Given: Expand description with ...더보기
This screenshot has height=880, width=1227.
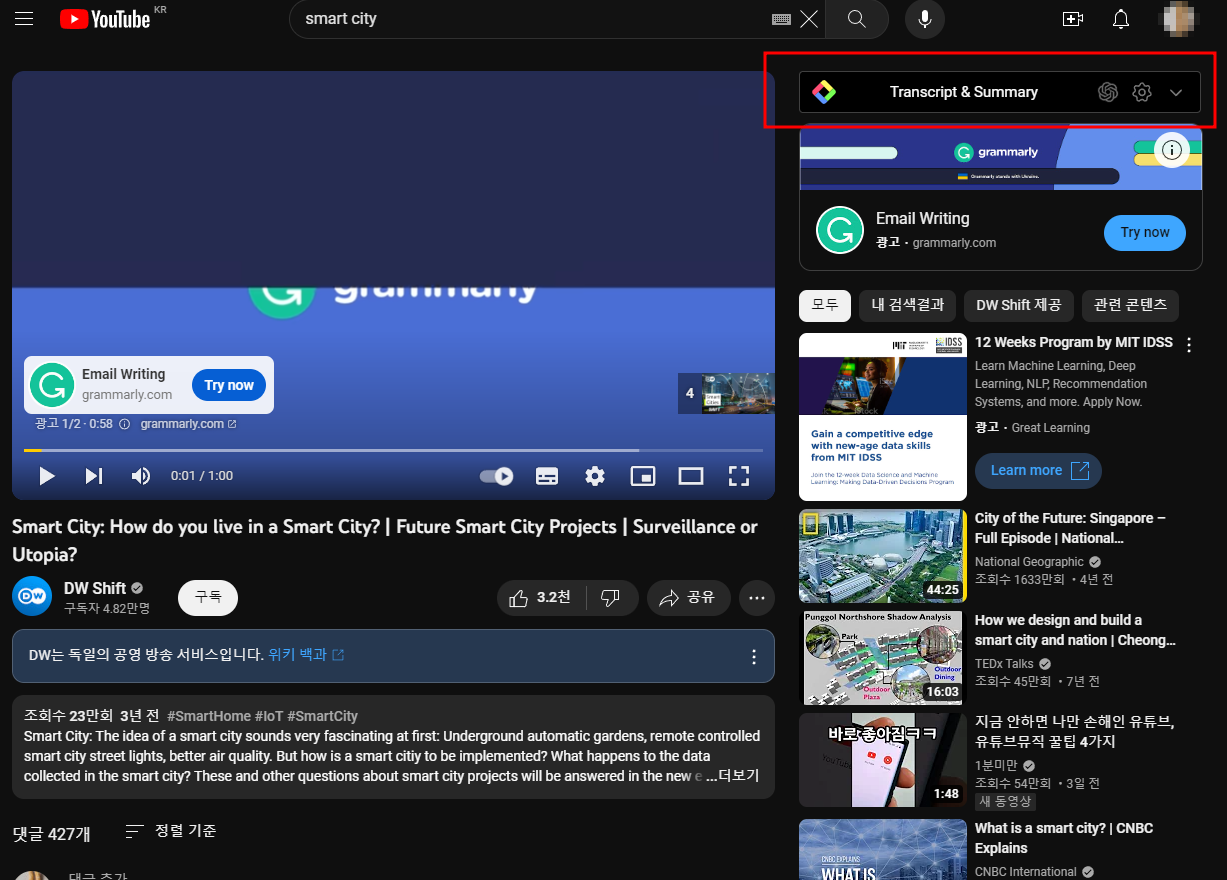Looking at the screenshot, I should coord(732,776).
